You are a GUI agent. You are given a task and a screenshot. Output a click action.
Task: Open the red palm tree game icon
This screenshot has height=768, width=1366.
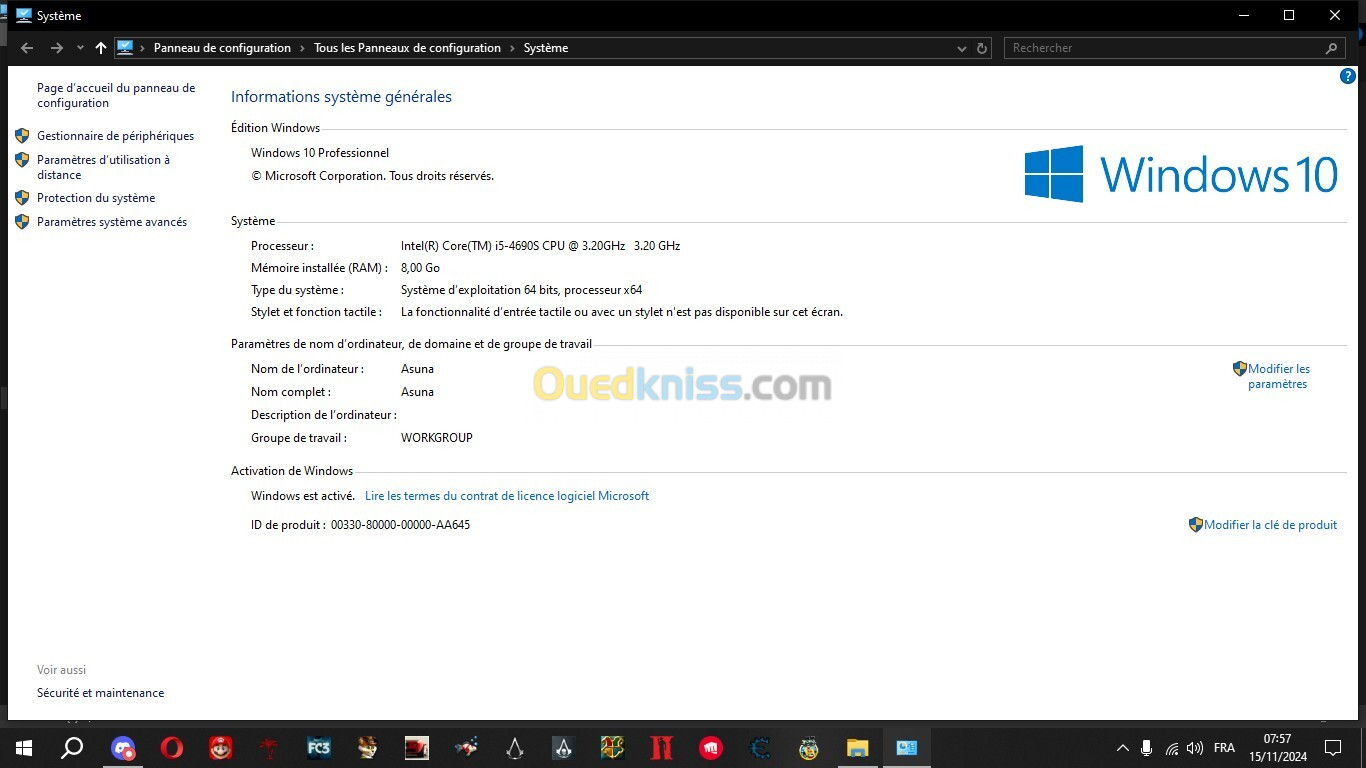[270, 747]
